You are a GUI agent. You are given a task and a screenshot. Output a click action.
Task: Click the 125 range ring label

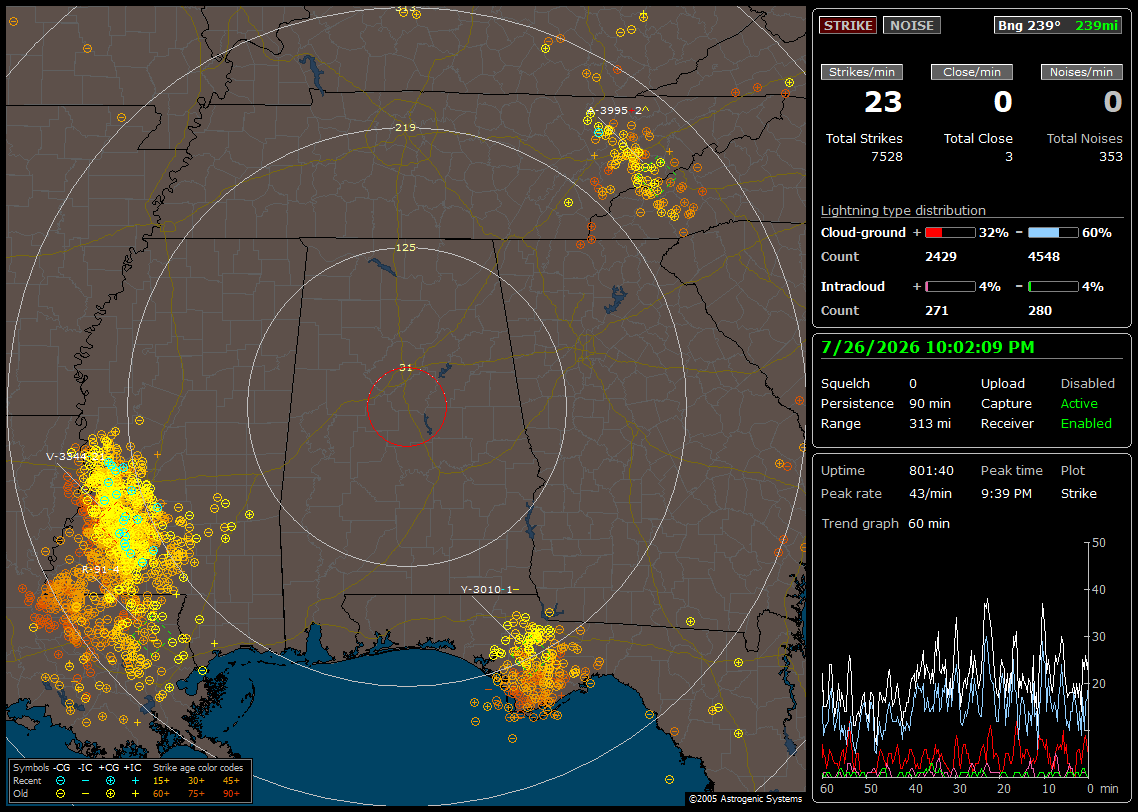[x=405, y=247]
